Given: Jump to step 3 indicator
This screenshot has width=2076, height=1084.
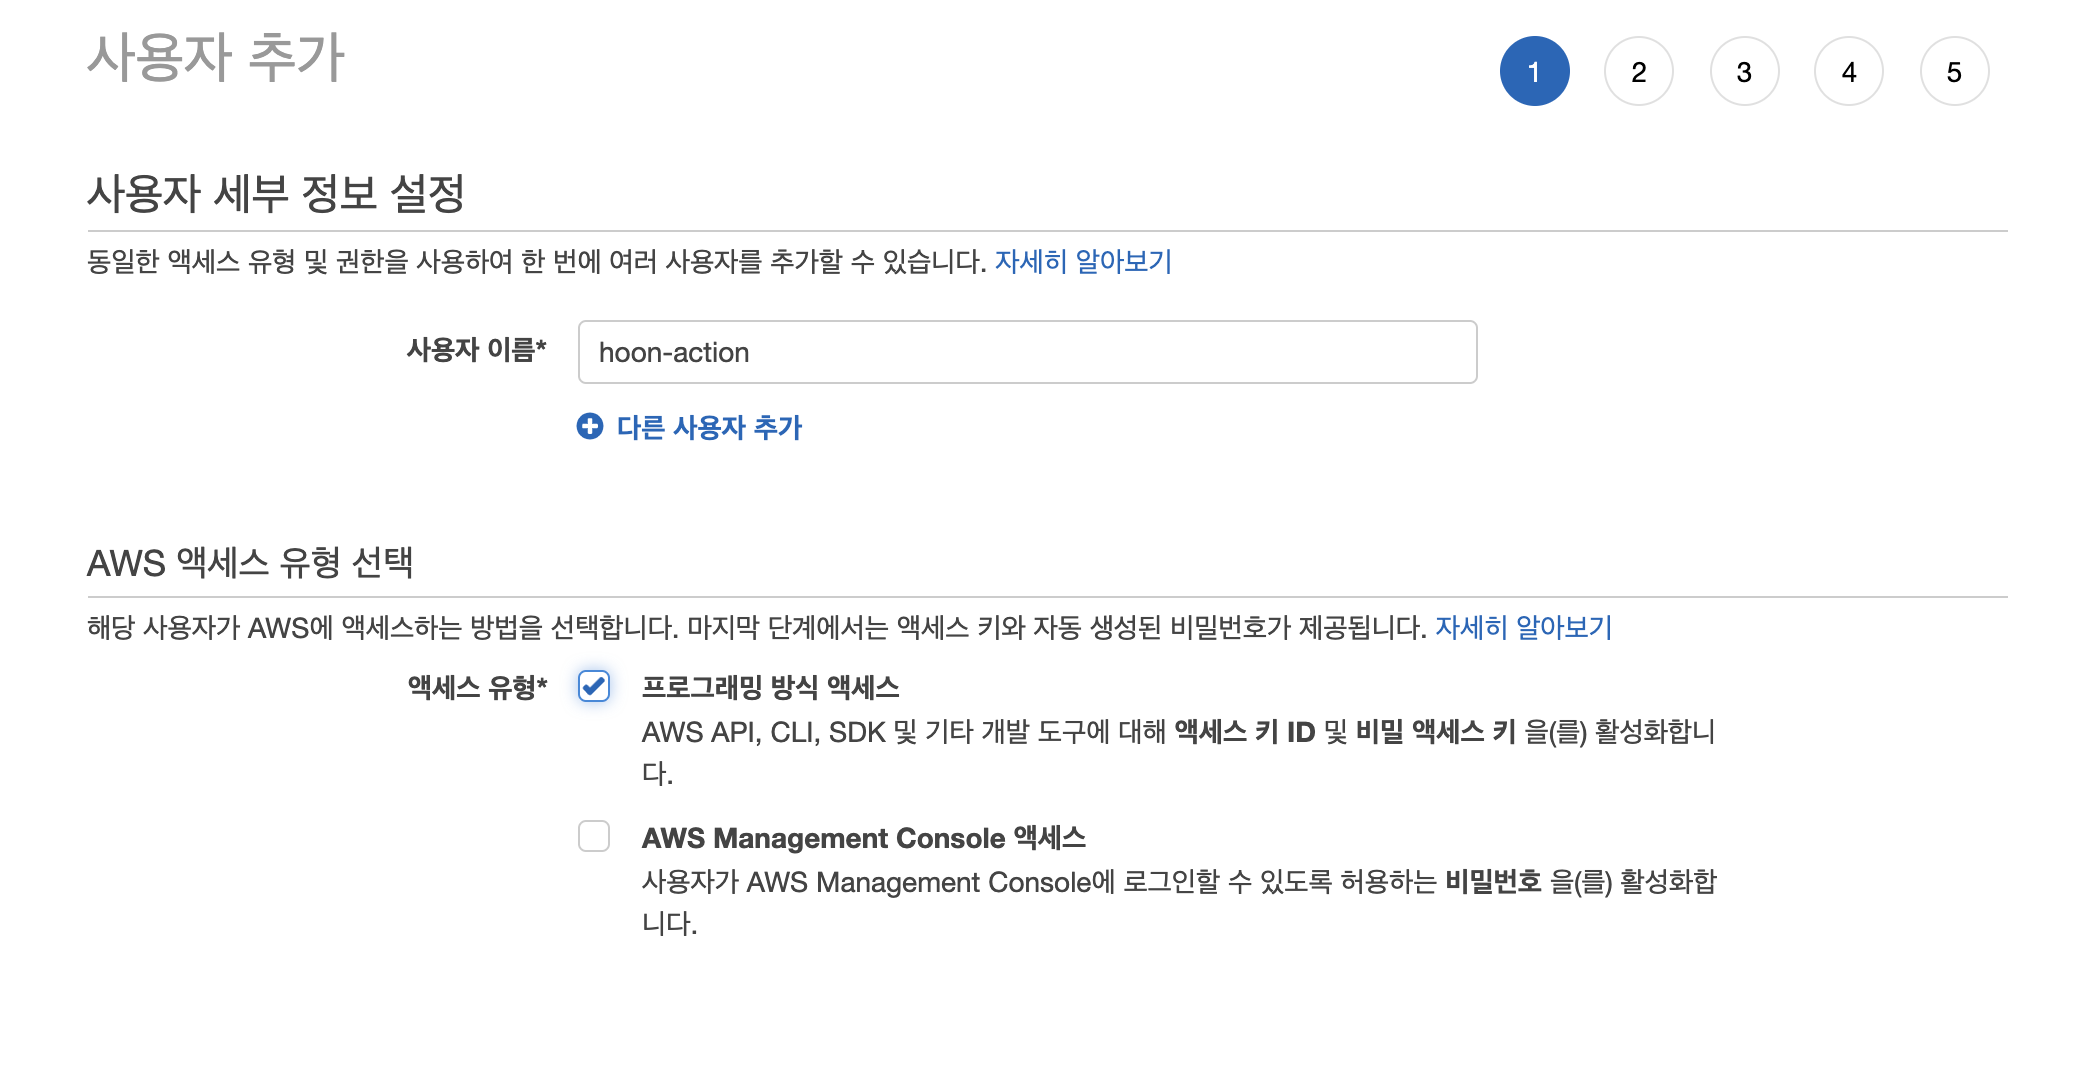Looking at the screenshot, I should (1744, 71).
